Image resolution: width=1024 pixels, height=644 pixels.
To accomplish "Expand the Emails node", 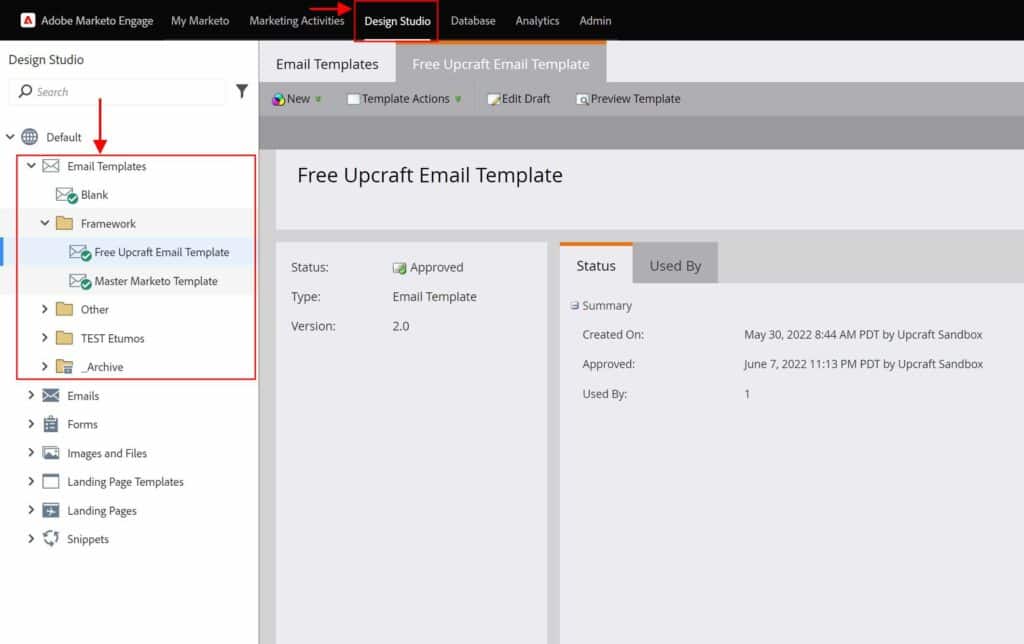I will 31,395.
